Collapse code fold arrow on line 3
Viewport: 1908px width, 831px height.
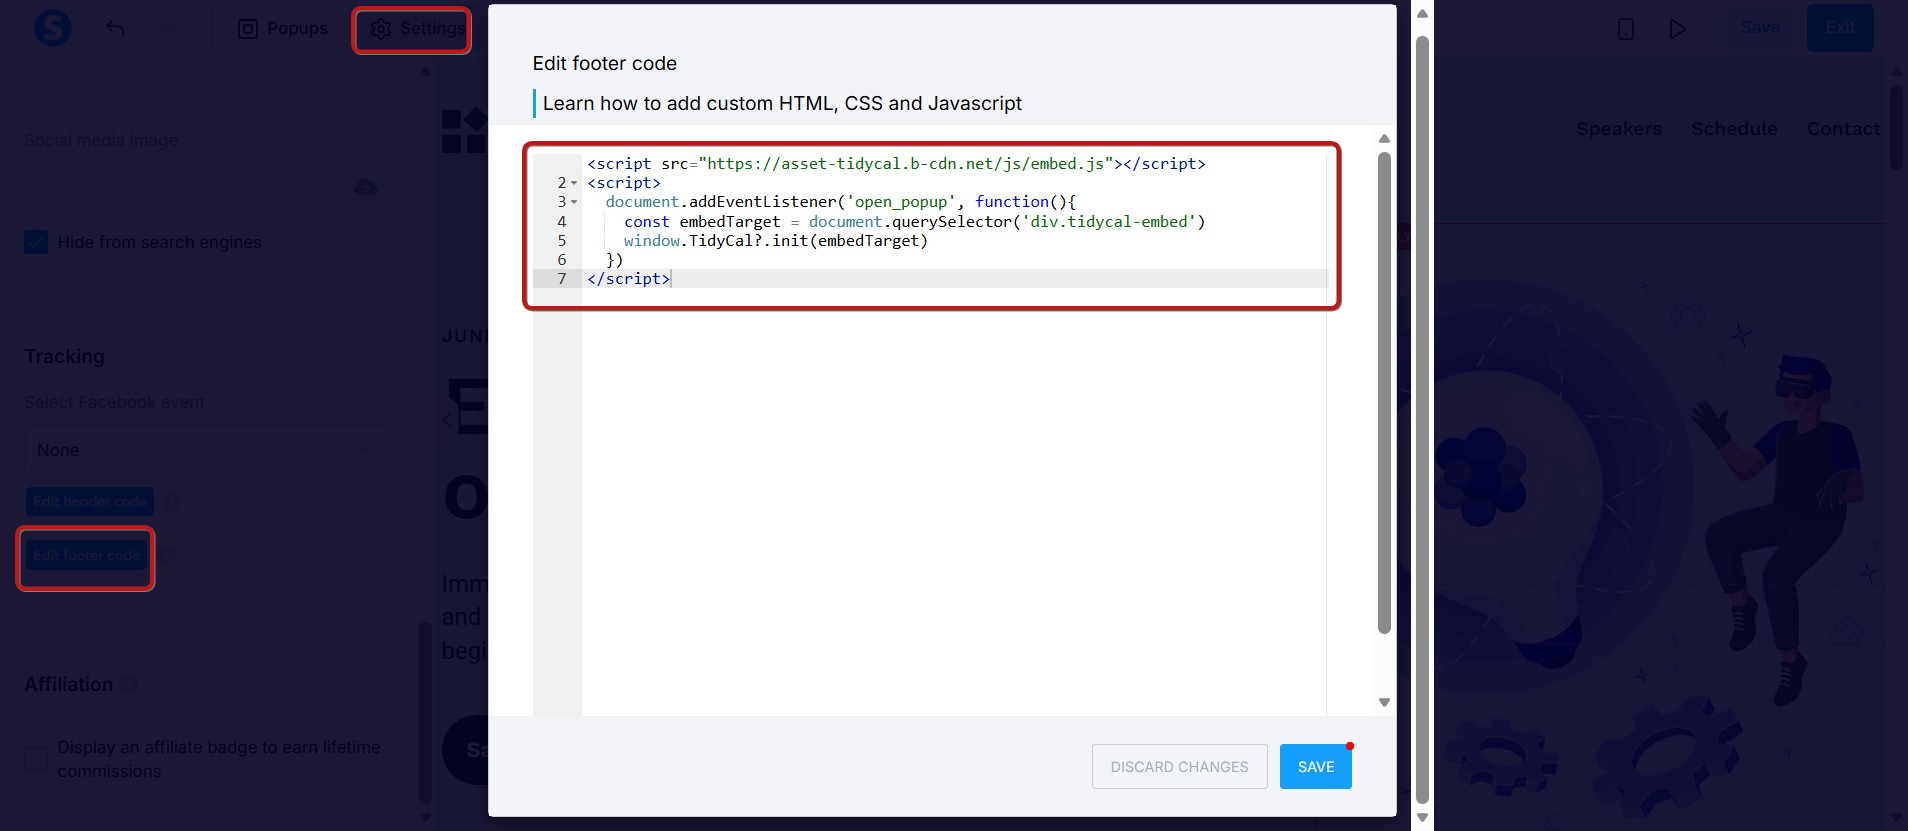click(x=574, y=202)
